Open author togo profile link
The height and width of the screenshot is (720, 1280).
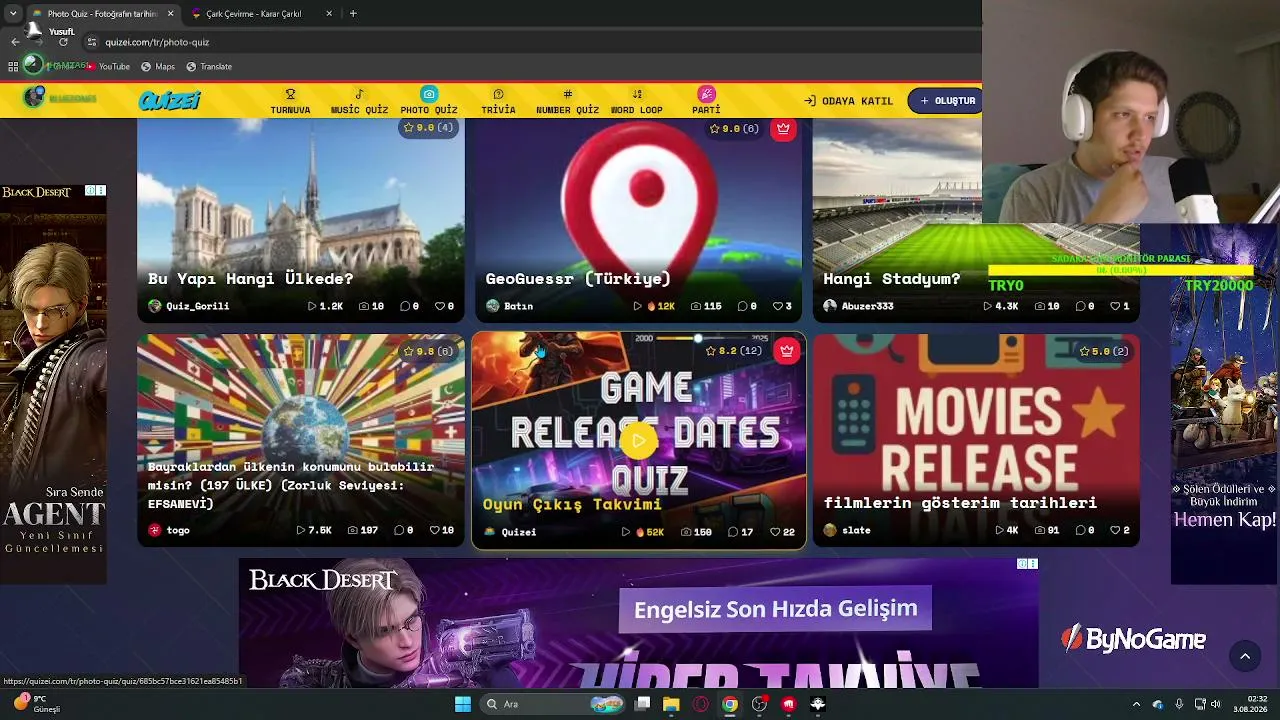[x=169, y=530]
